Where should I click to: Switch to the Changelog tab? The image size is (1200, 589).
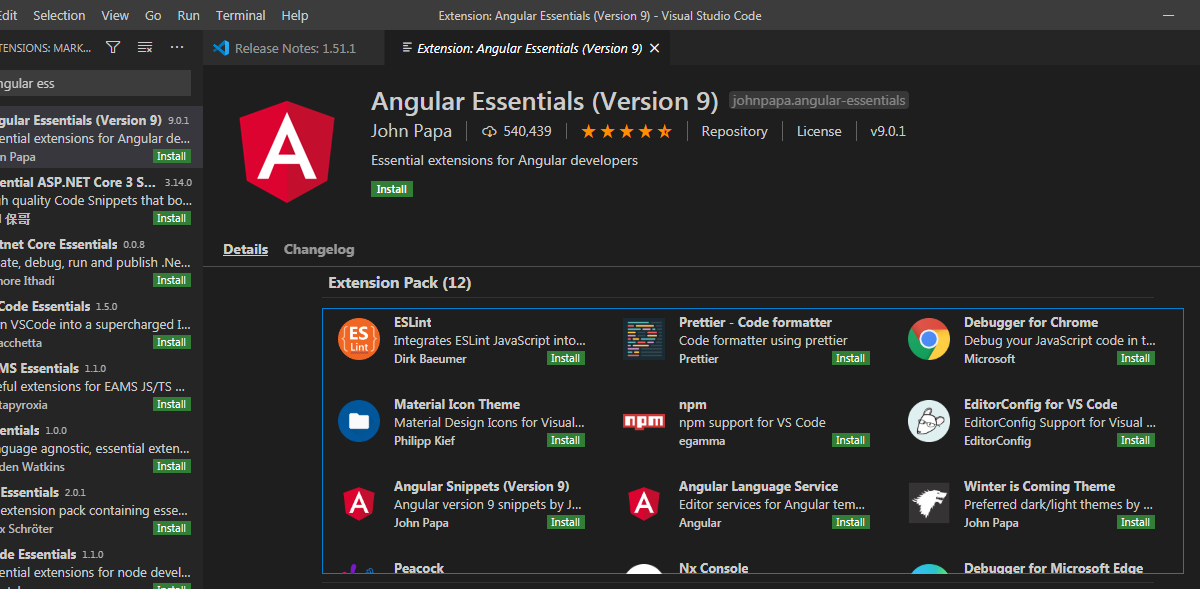point(318,249)
